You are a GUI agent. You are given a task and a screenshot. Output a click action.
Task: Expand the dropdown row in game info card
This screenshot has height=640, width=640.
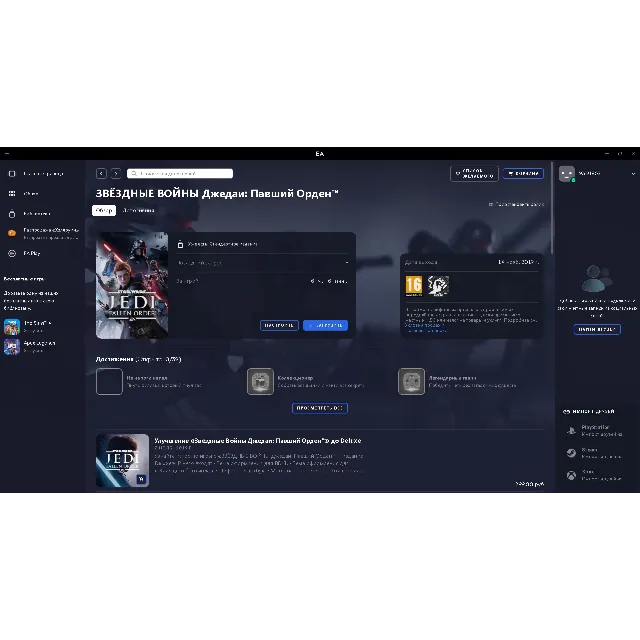(x=263, y=263)
